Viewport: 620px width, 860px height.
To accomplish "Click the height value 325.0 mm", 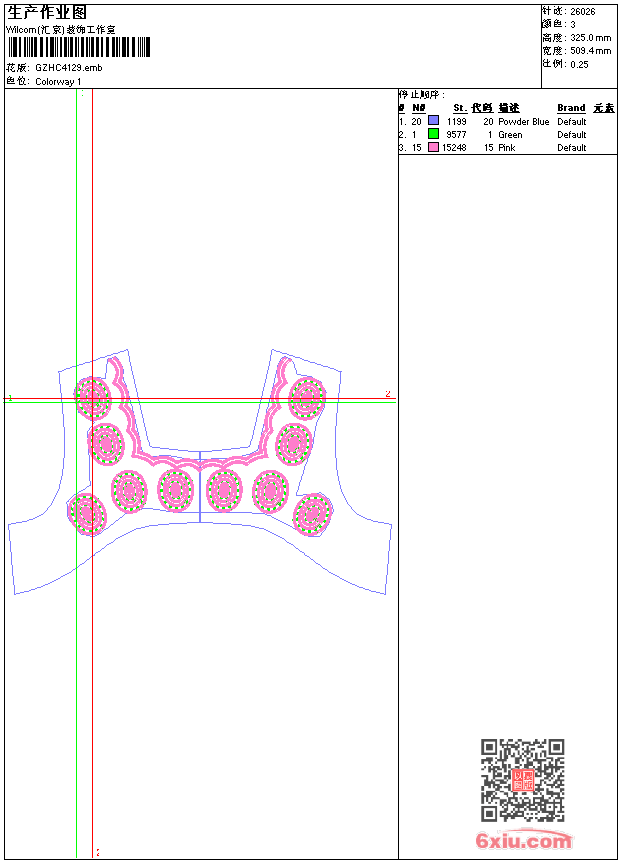I will [590, 38].
